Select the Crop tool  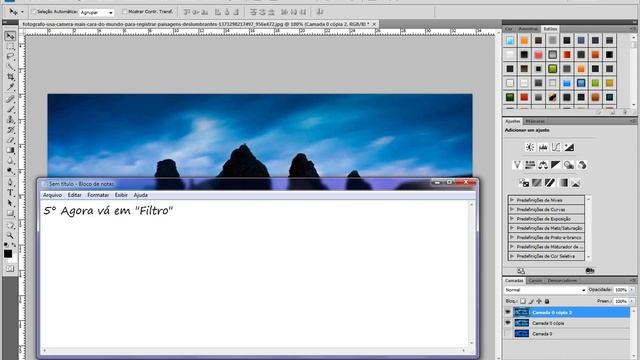(10, 77)
